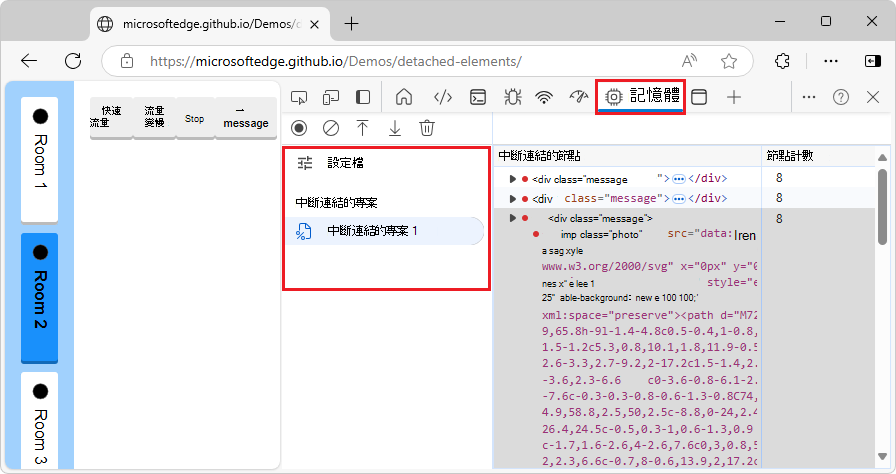Click ellipsis in first message div row
Image resolution: width=896 pixels, height=474 pixels.
pos(678,179)
